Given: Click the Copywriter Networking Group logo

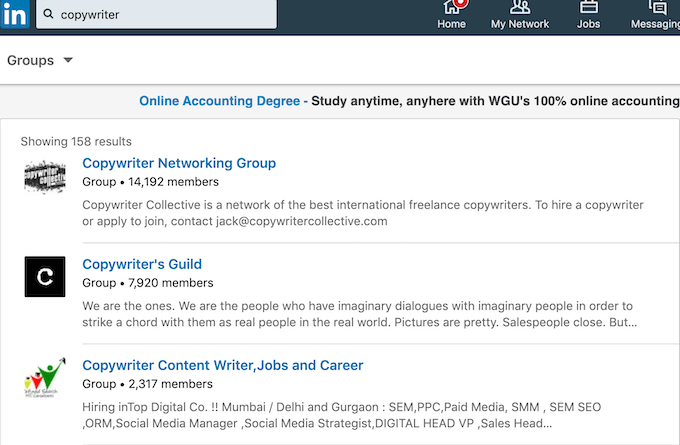Looking at the screenshot, I should (45, 177).
